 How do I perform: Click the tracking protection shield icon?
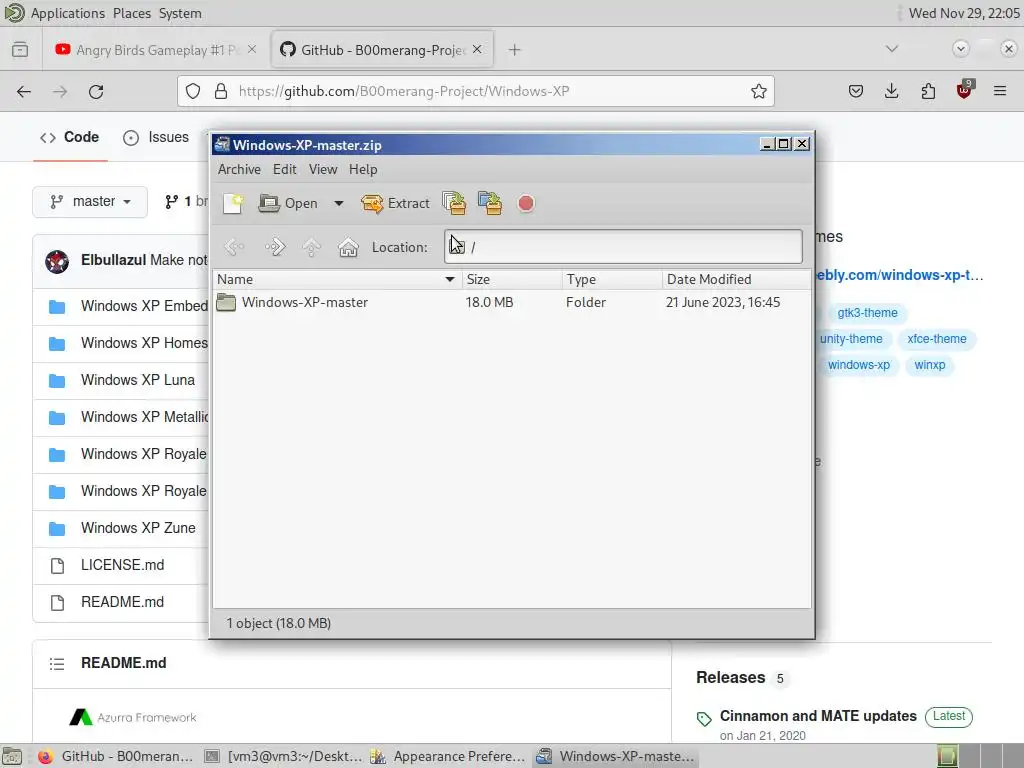[193, 91]
